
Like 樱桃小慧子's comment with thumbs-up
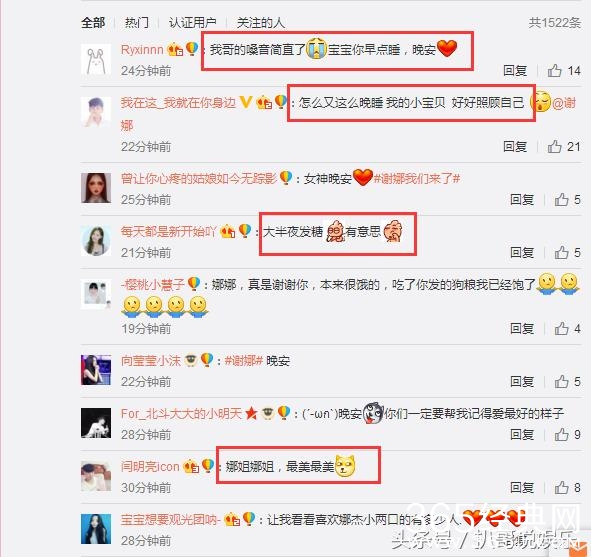[561, 328]
